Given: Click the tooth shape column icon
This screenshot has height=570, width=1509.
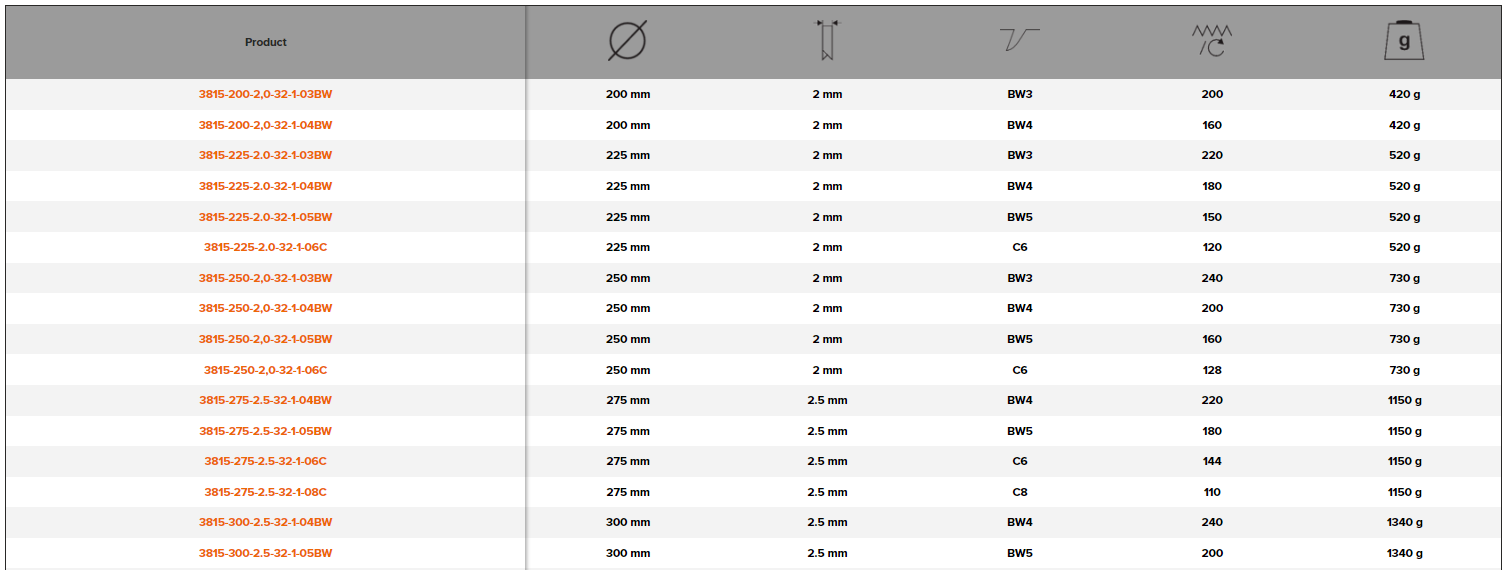Looking at the screenshot, I should [1019, 41].
